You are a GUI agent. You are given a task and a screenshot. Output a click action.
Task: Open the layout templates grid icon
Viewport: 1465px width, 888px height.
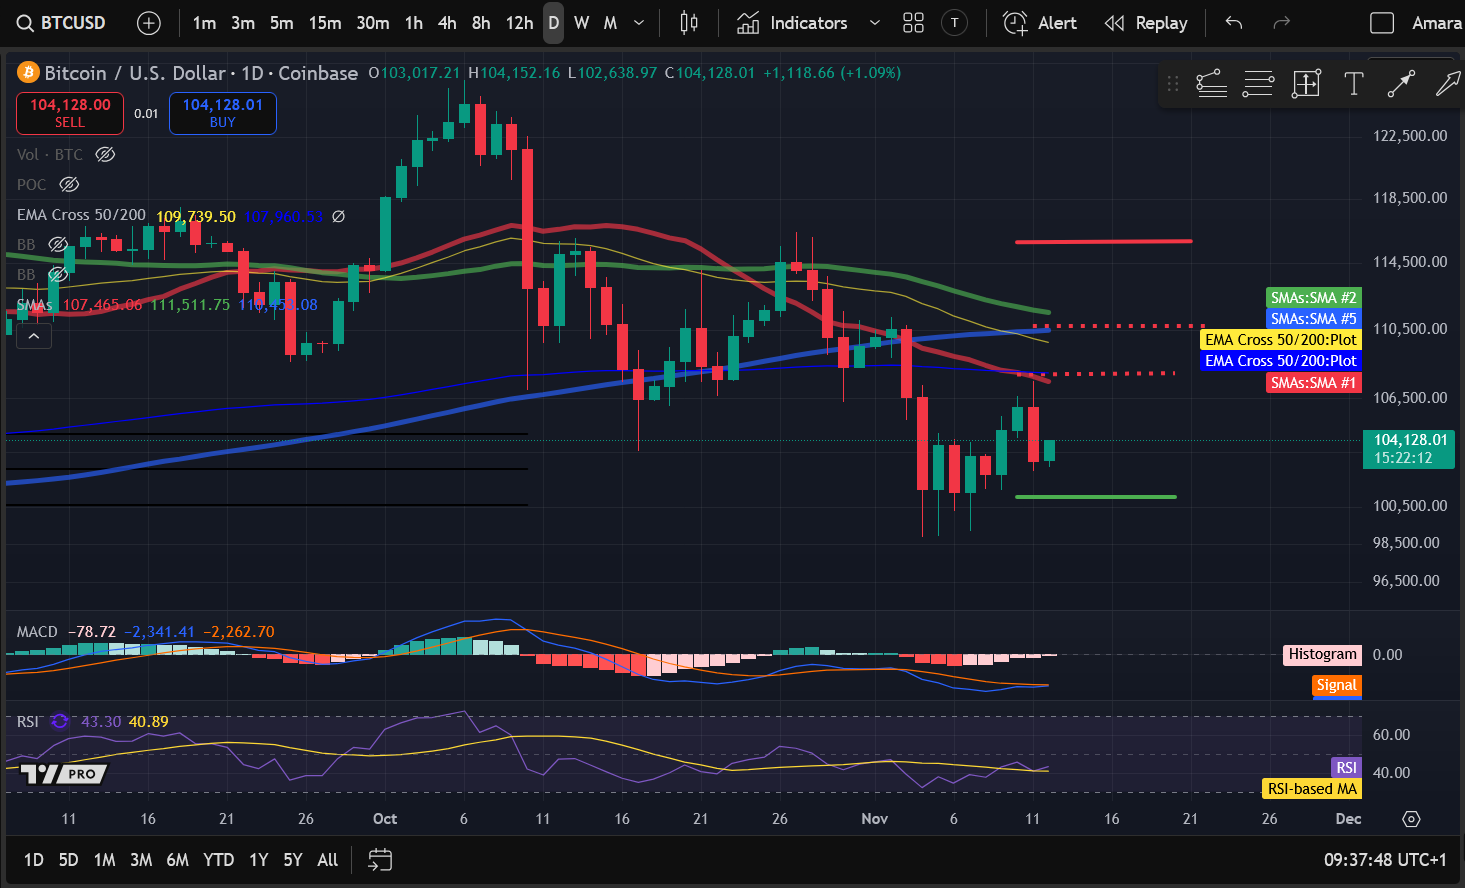(913, 23)
